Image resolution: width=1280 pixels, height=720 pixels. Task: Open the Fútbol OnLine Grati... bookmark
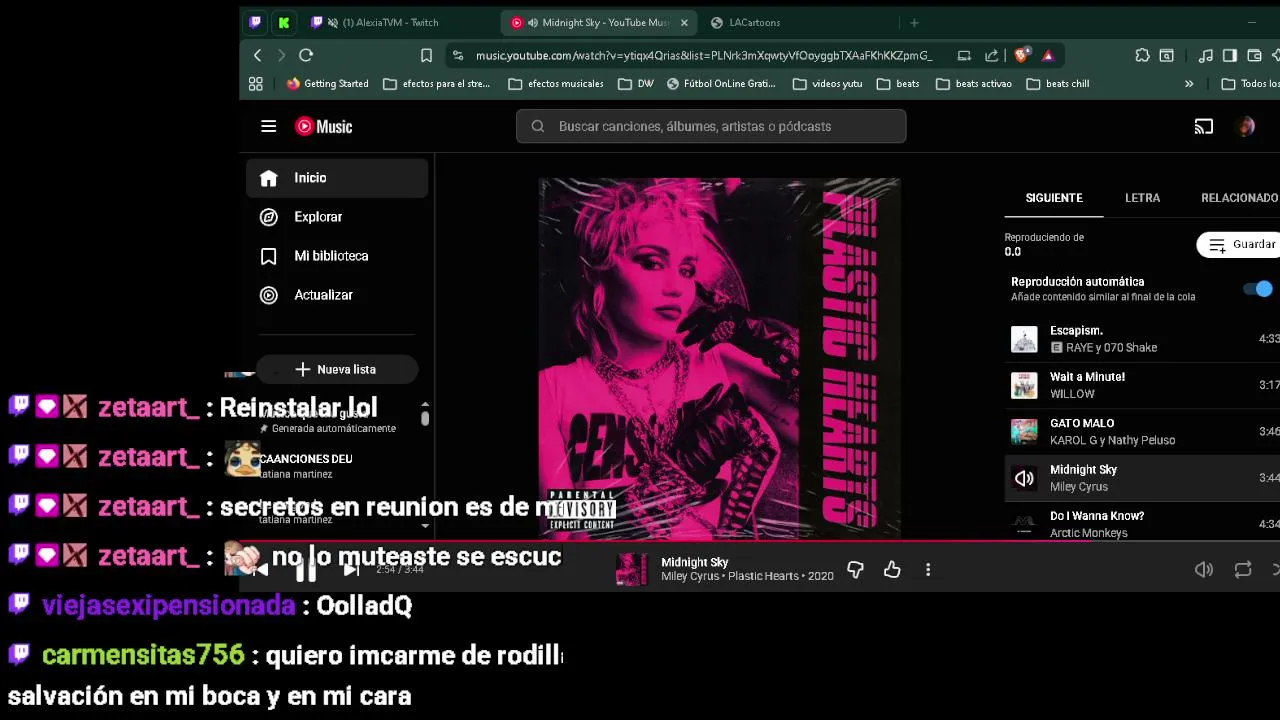pos(721,84)
